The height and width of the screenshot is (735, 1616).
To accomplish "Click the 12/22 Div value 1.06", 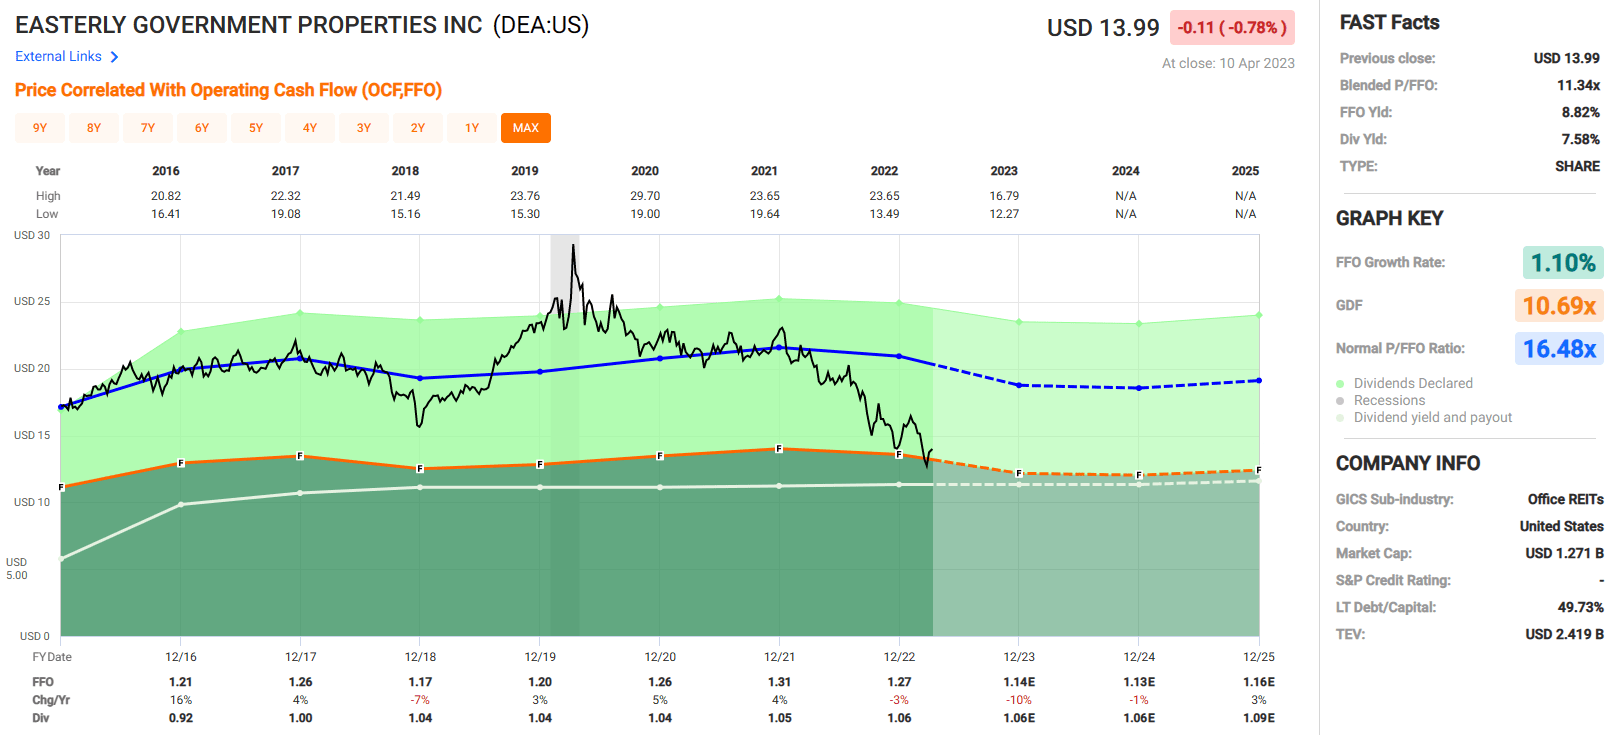I will [x=899, y=718].
